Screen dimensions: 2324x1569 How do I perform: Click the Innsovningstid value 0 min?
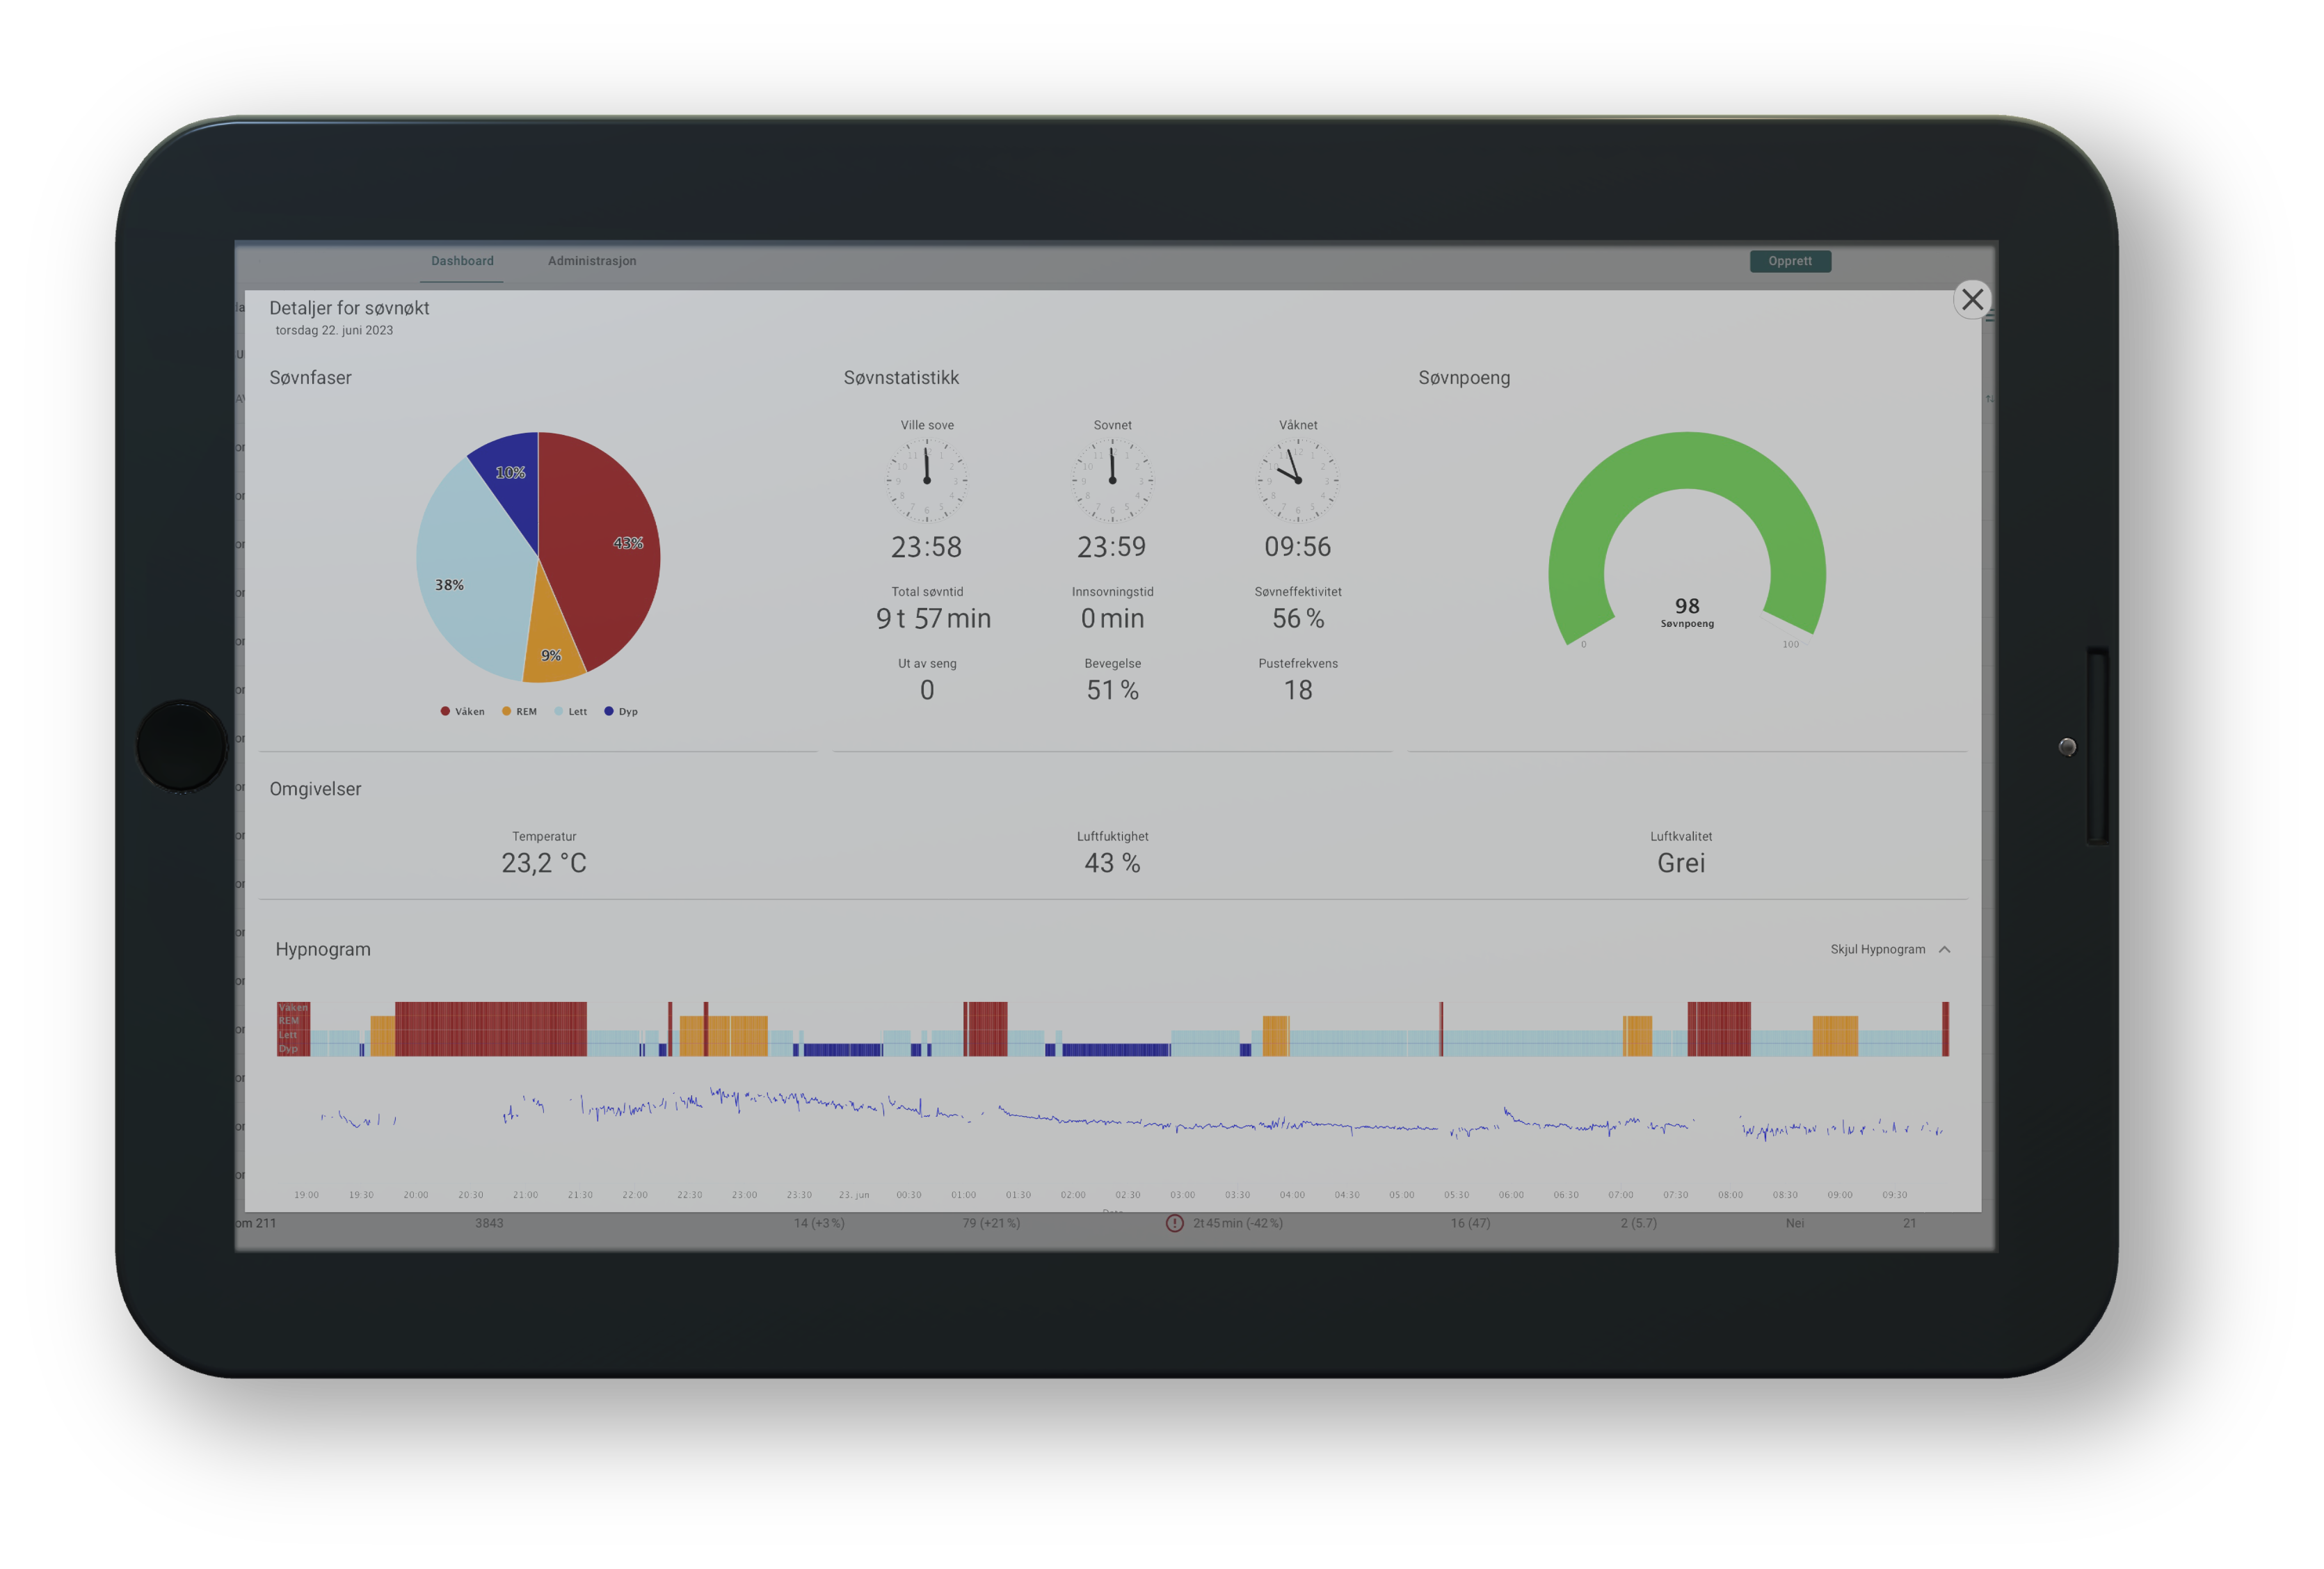click(x=1112, y=618)
